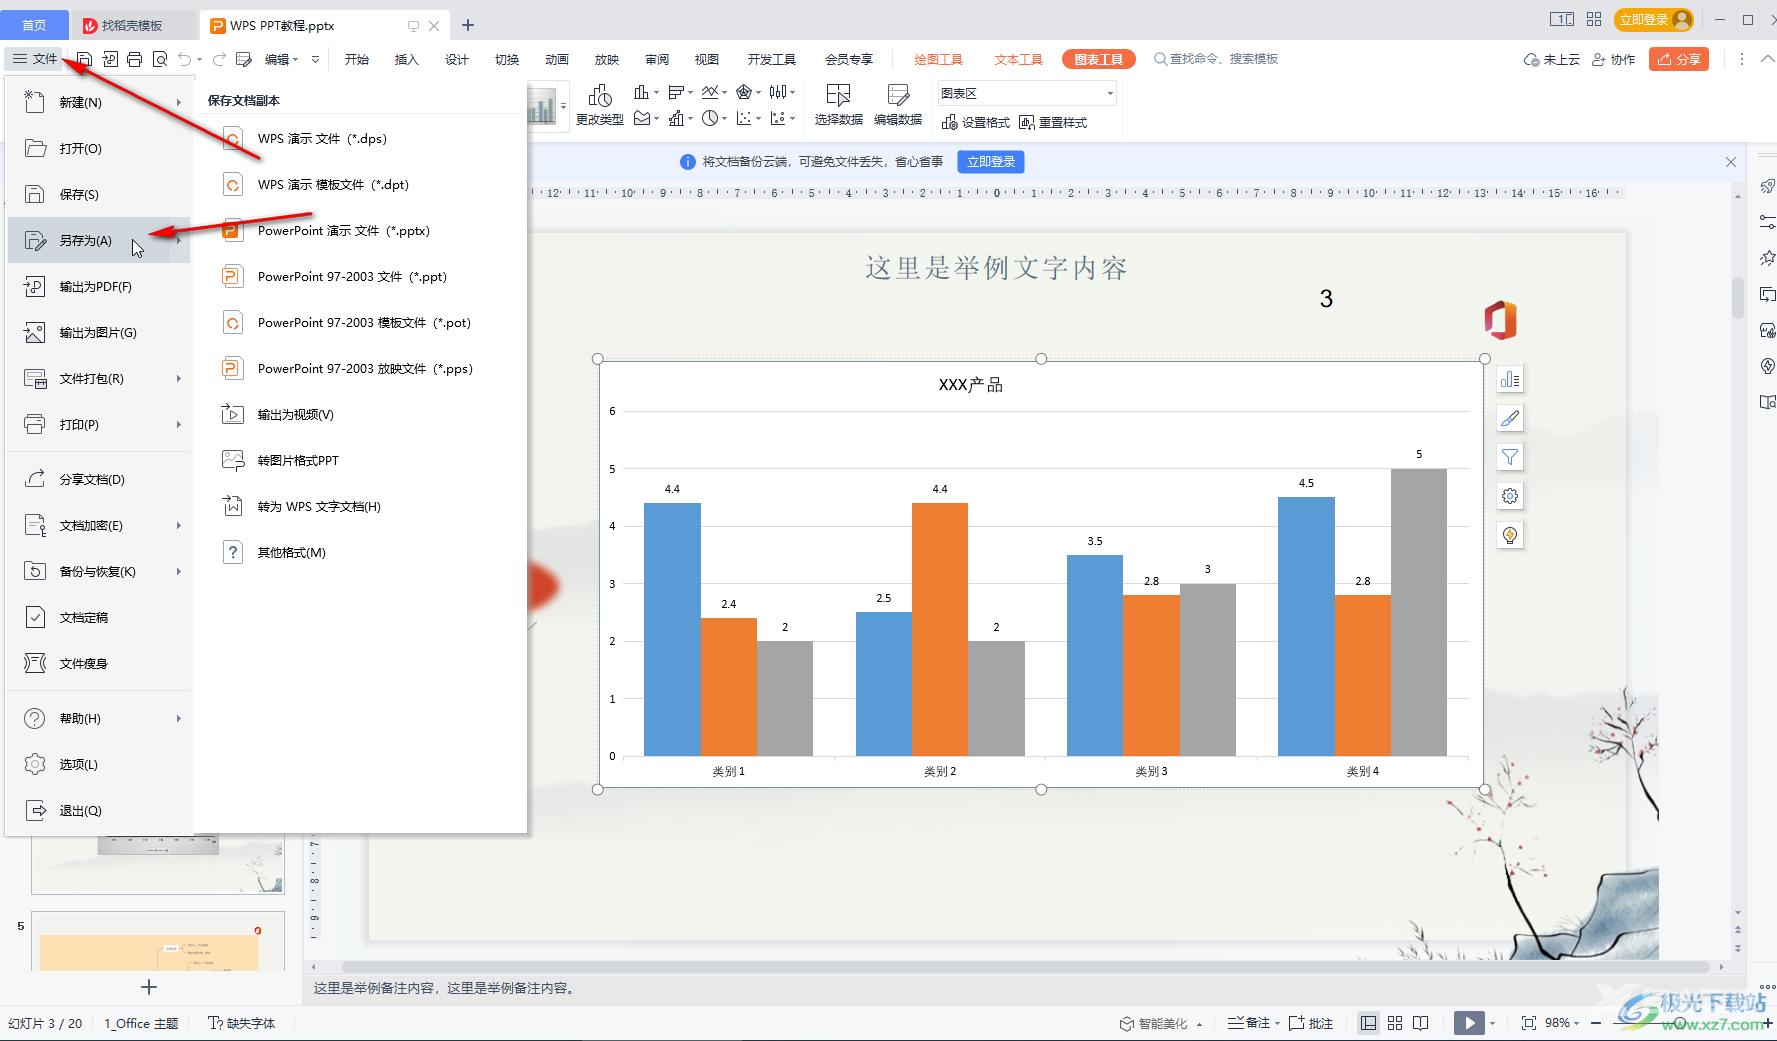Expand the 打印 submenu
1777x1041 pixels.
click(179, 425)
